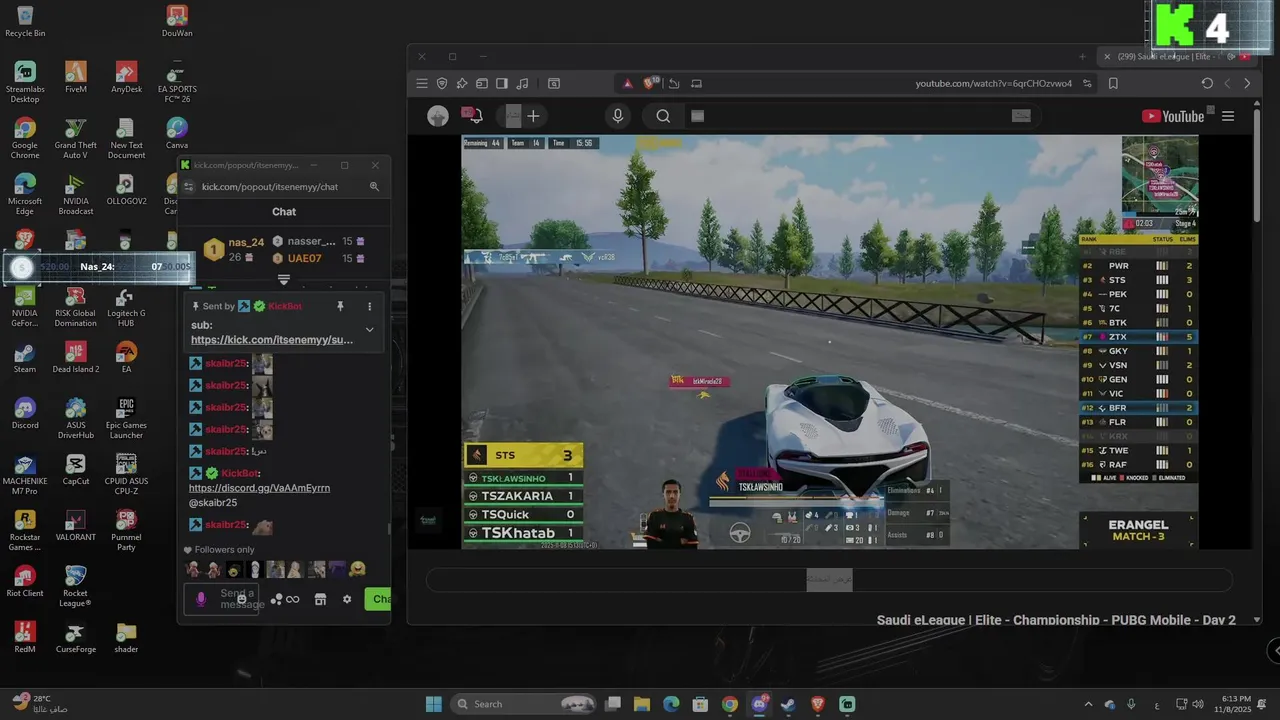
Task: Open the Recycle Bin
Action: pos(25,22)
